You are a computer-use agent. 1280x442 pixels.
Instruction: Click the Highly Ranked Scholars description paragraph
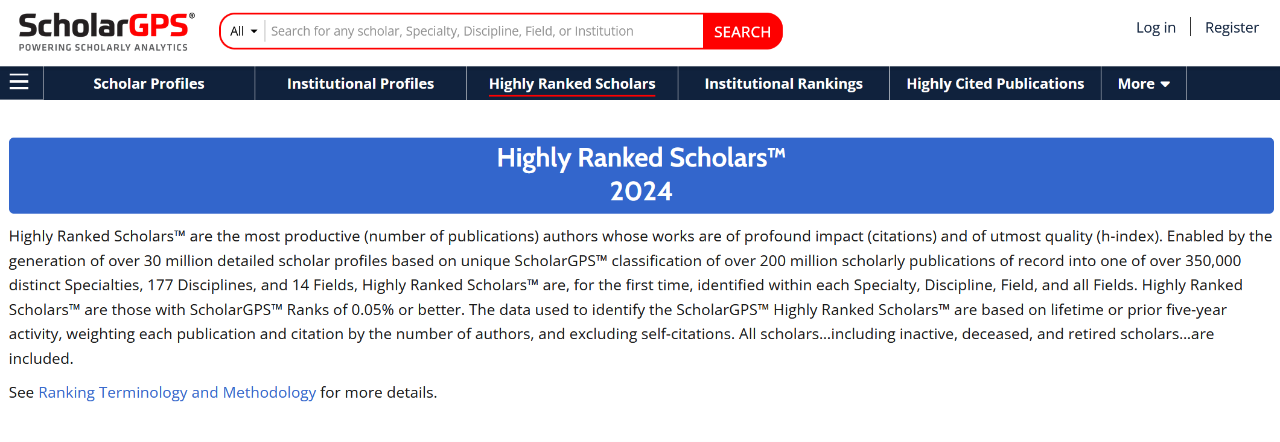coord(640,297)
